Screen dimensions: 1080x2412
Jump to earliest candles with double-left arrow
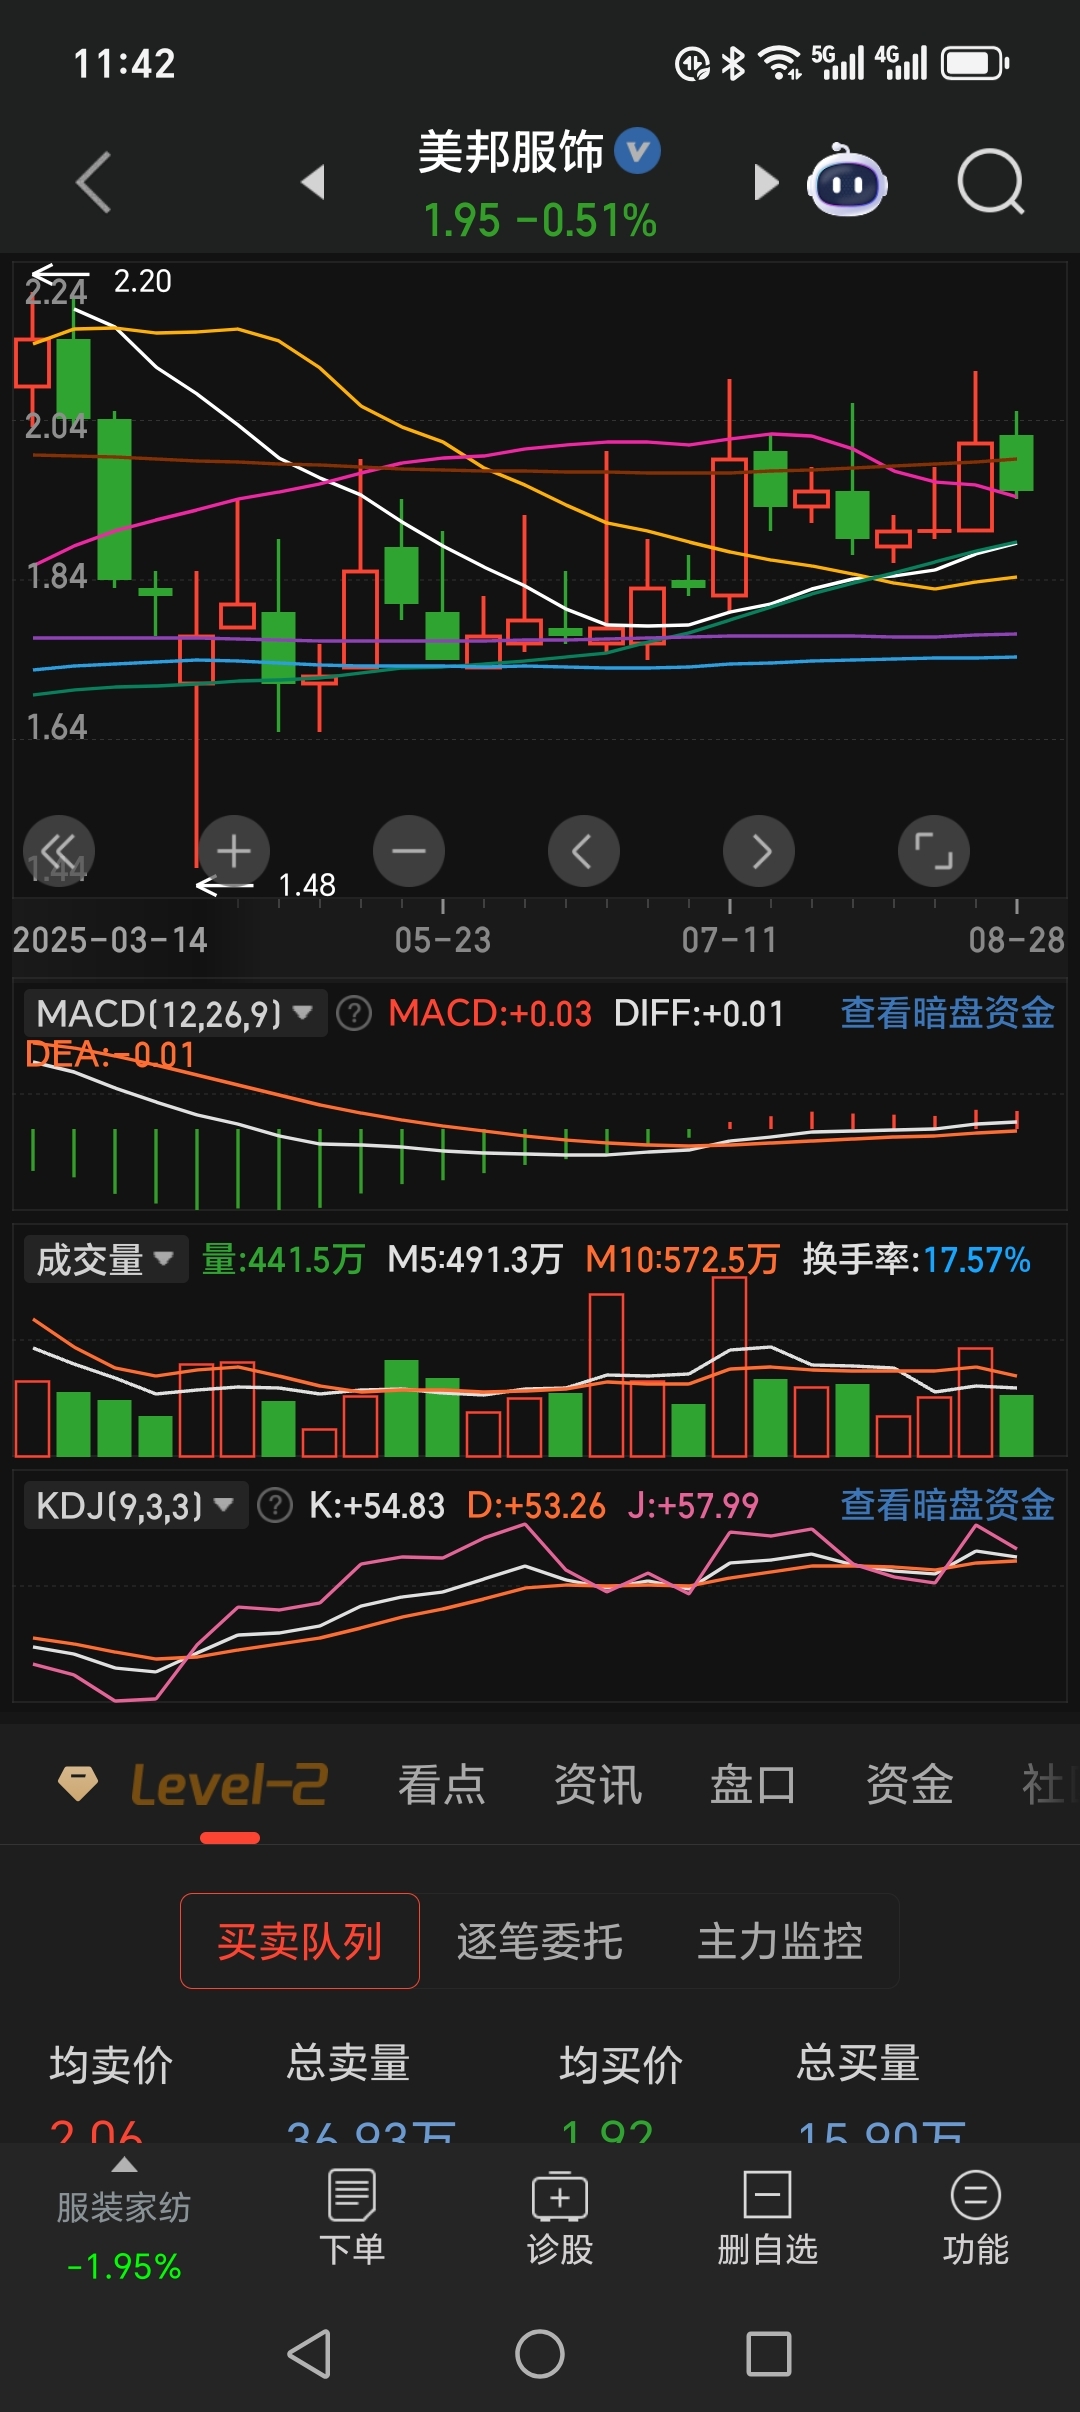point(59,851)
